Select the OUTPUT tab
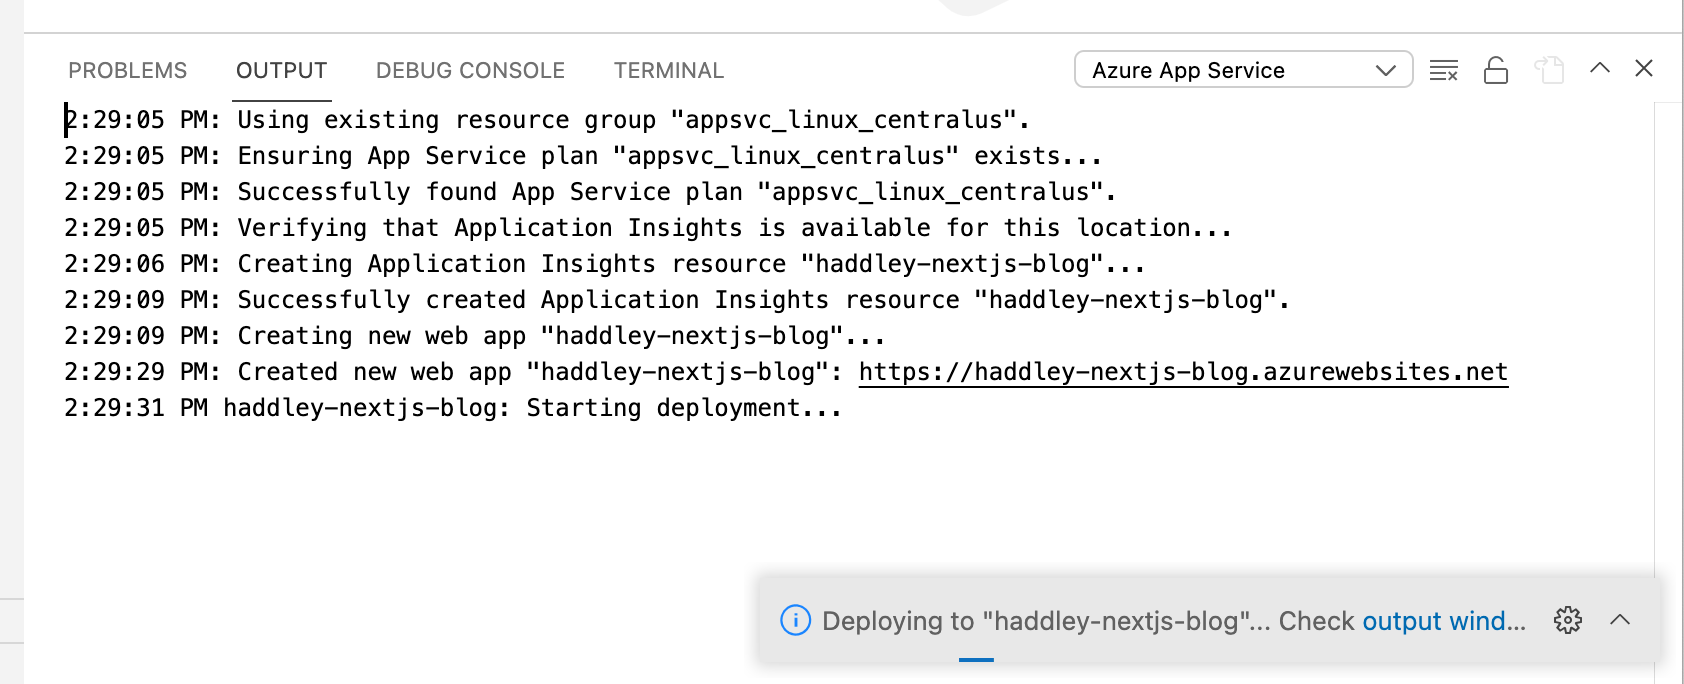 pos(281,71)
